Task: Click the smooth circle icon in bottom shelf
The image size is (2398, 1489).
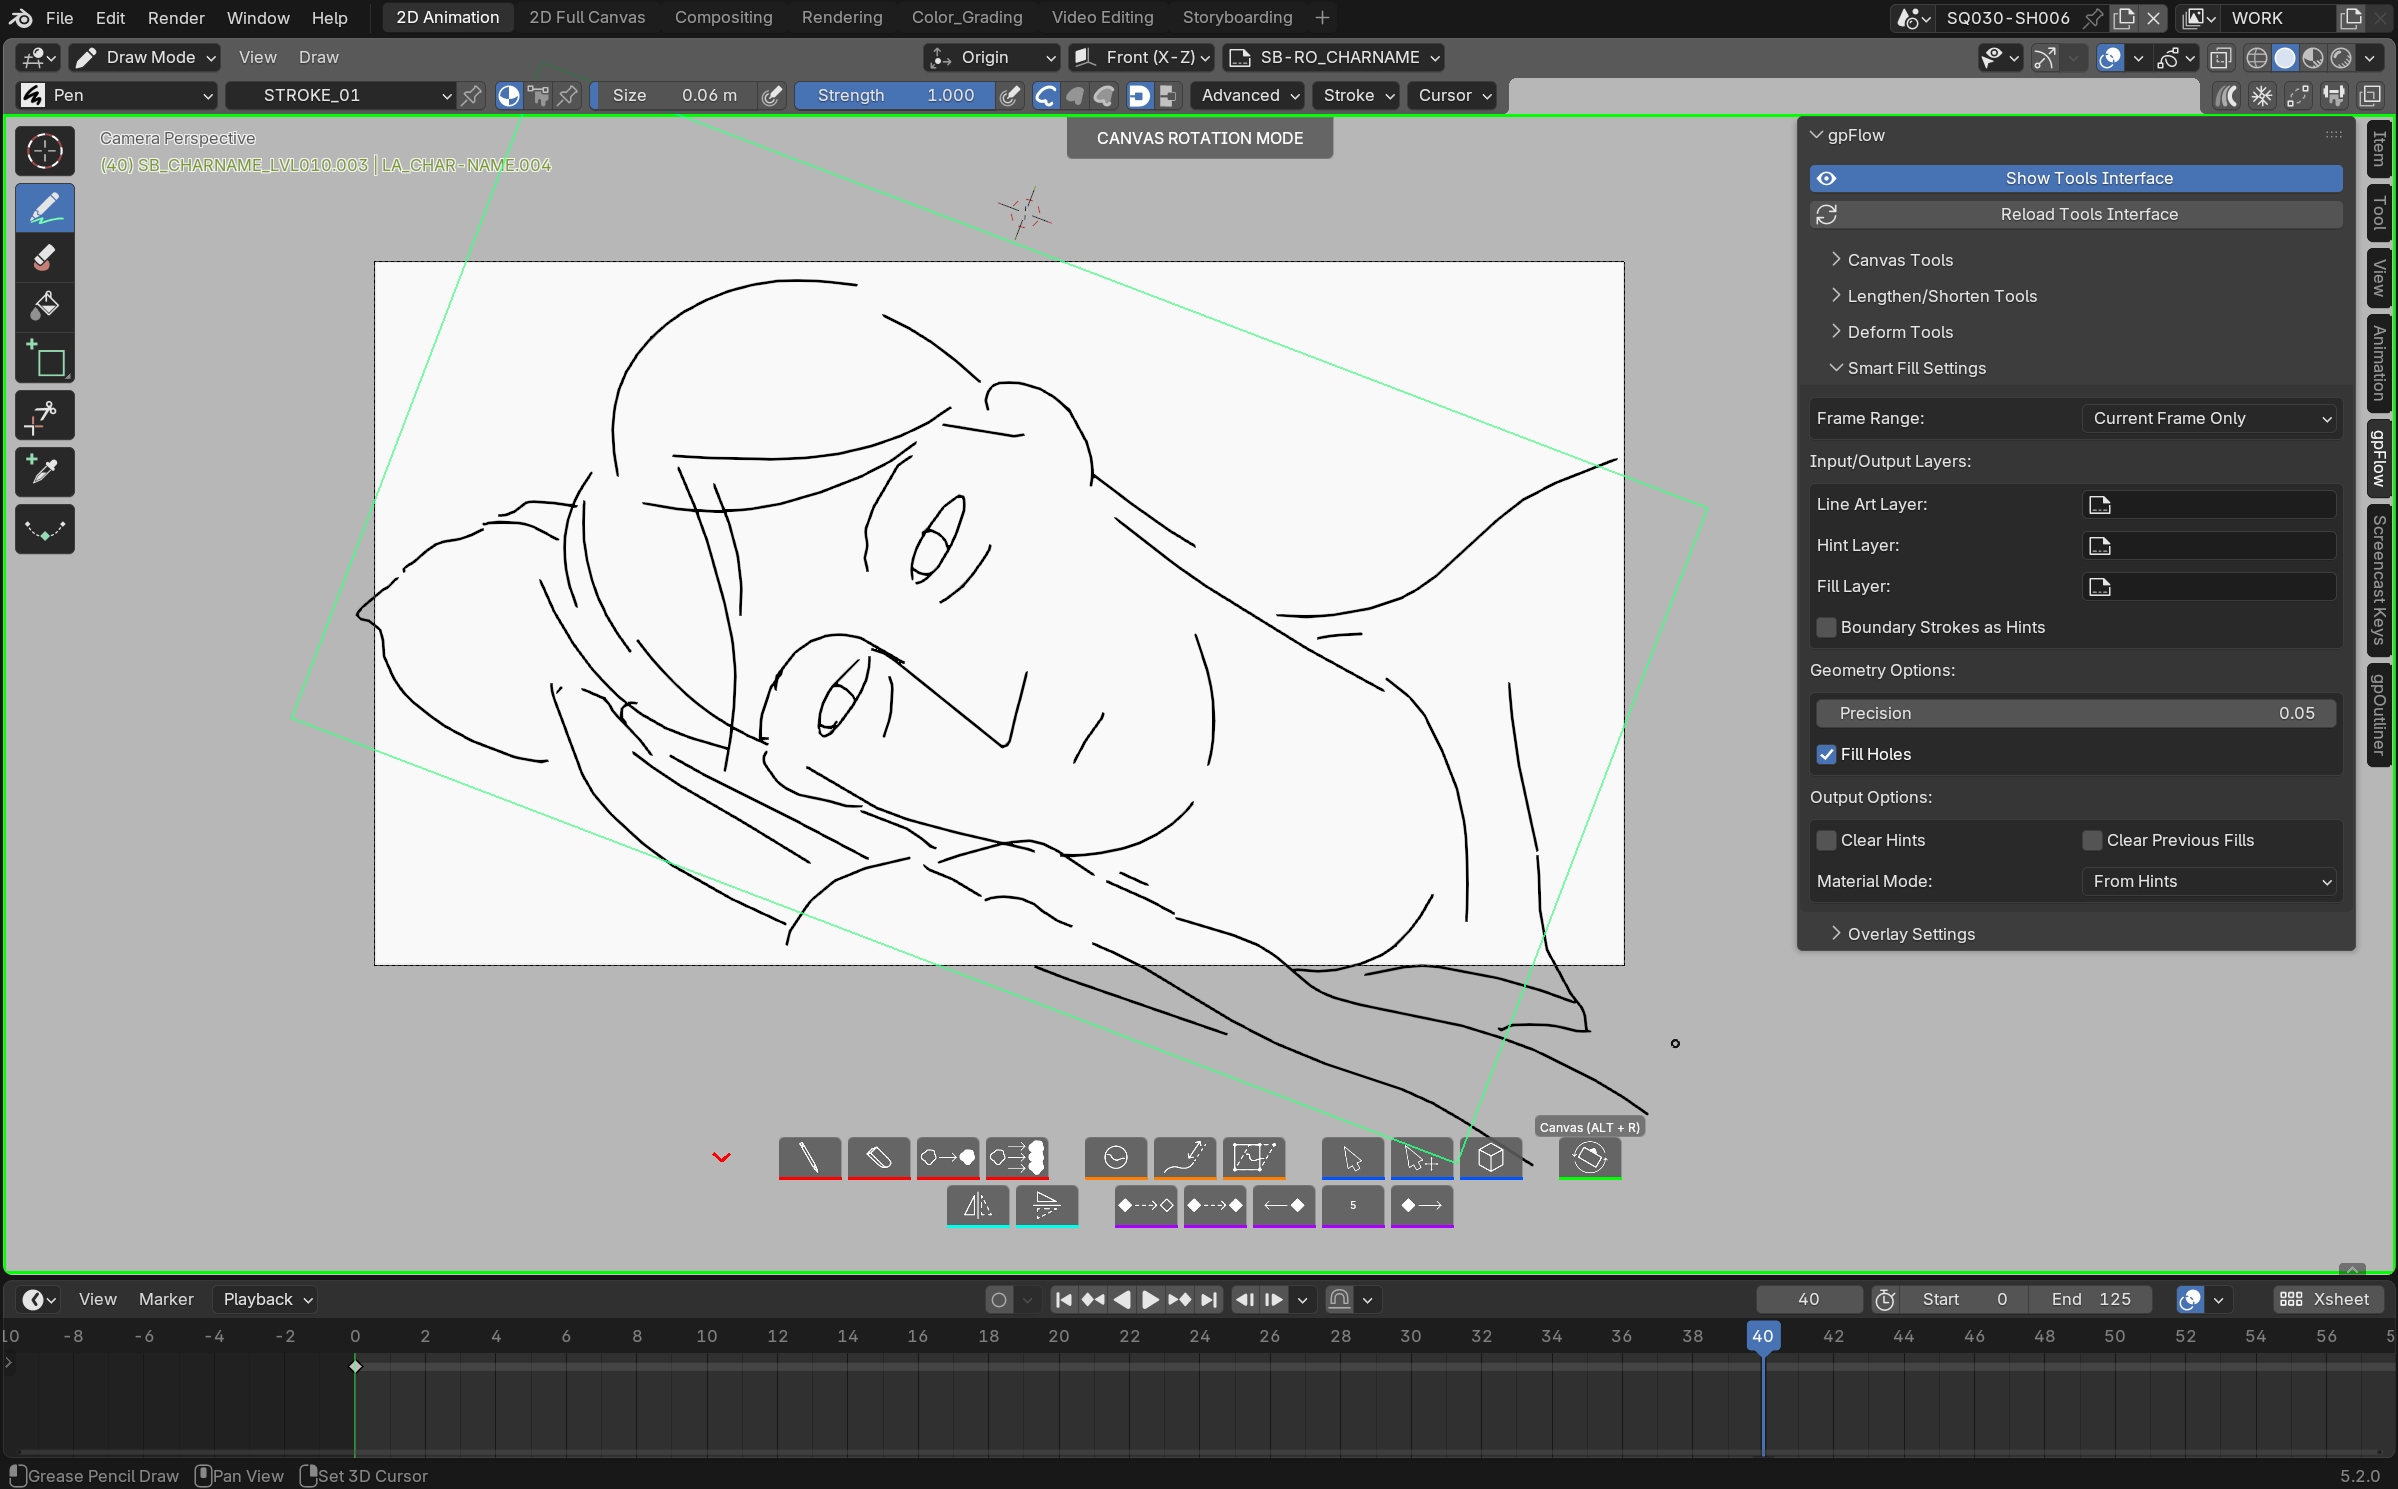Action: tap(1115, 1157)
